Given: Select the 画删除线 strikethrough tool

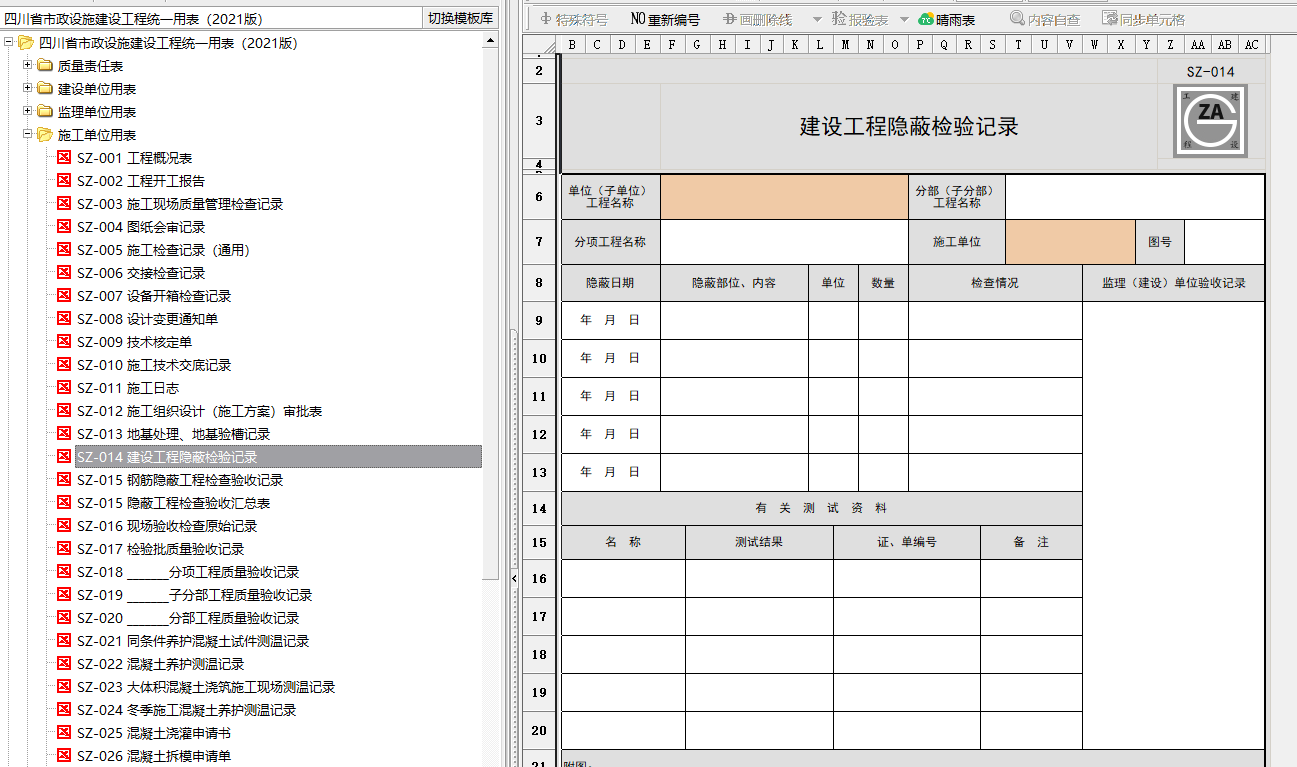Looking at the screenshot, I should point(758,19).
